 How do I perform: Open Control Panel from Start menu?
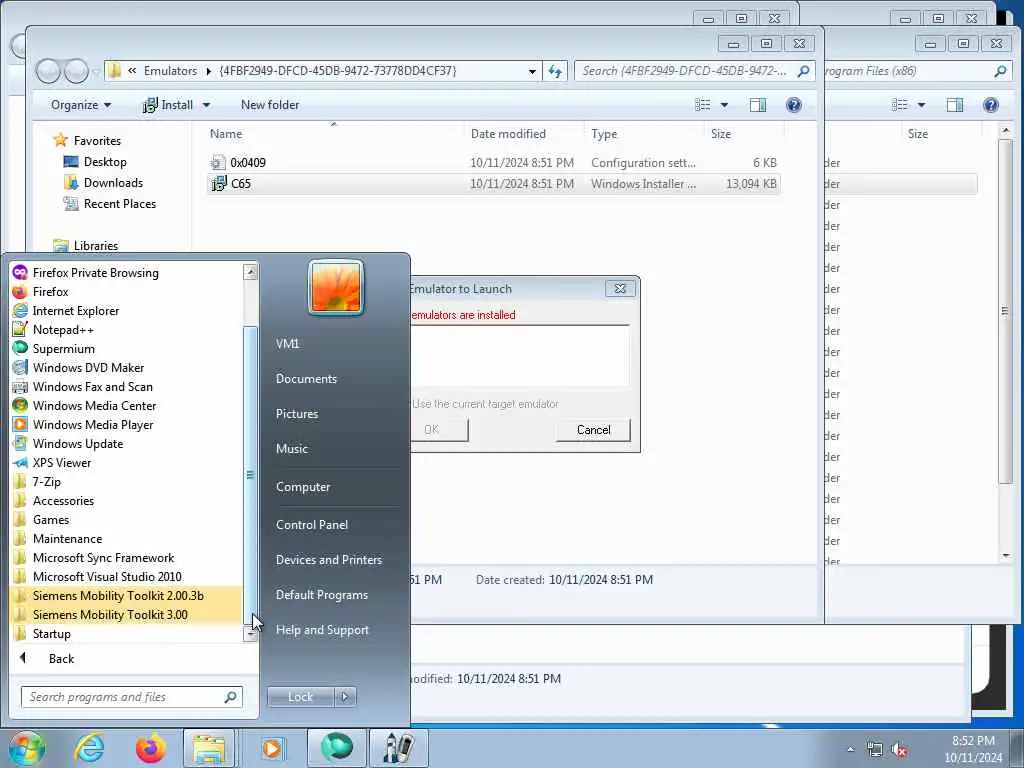click(x=312, y=524)
